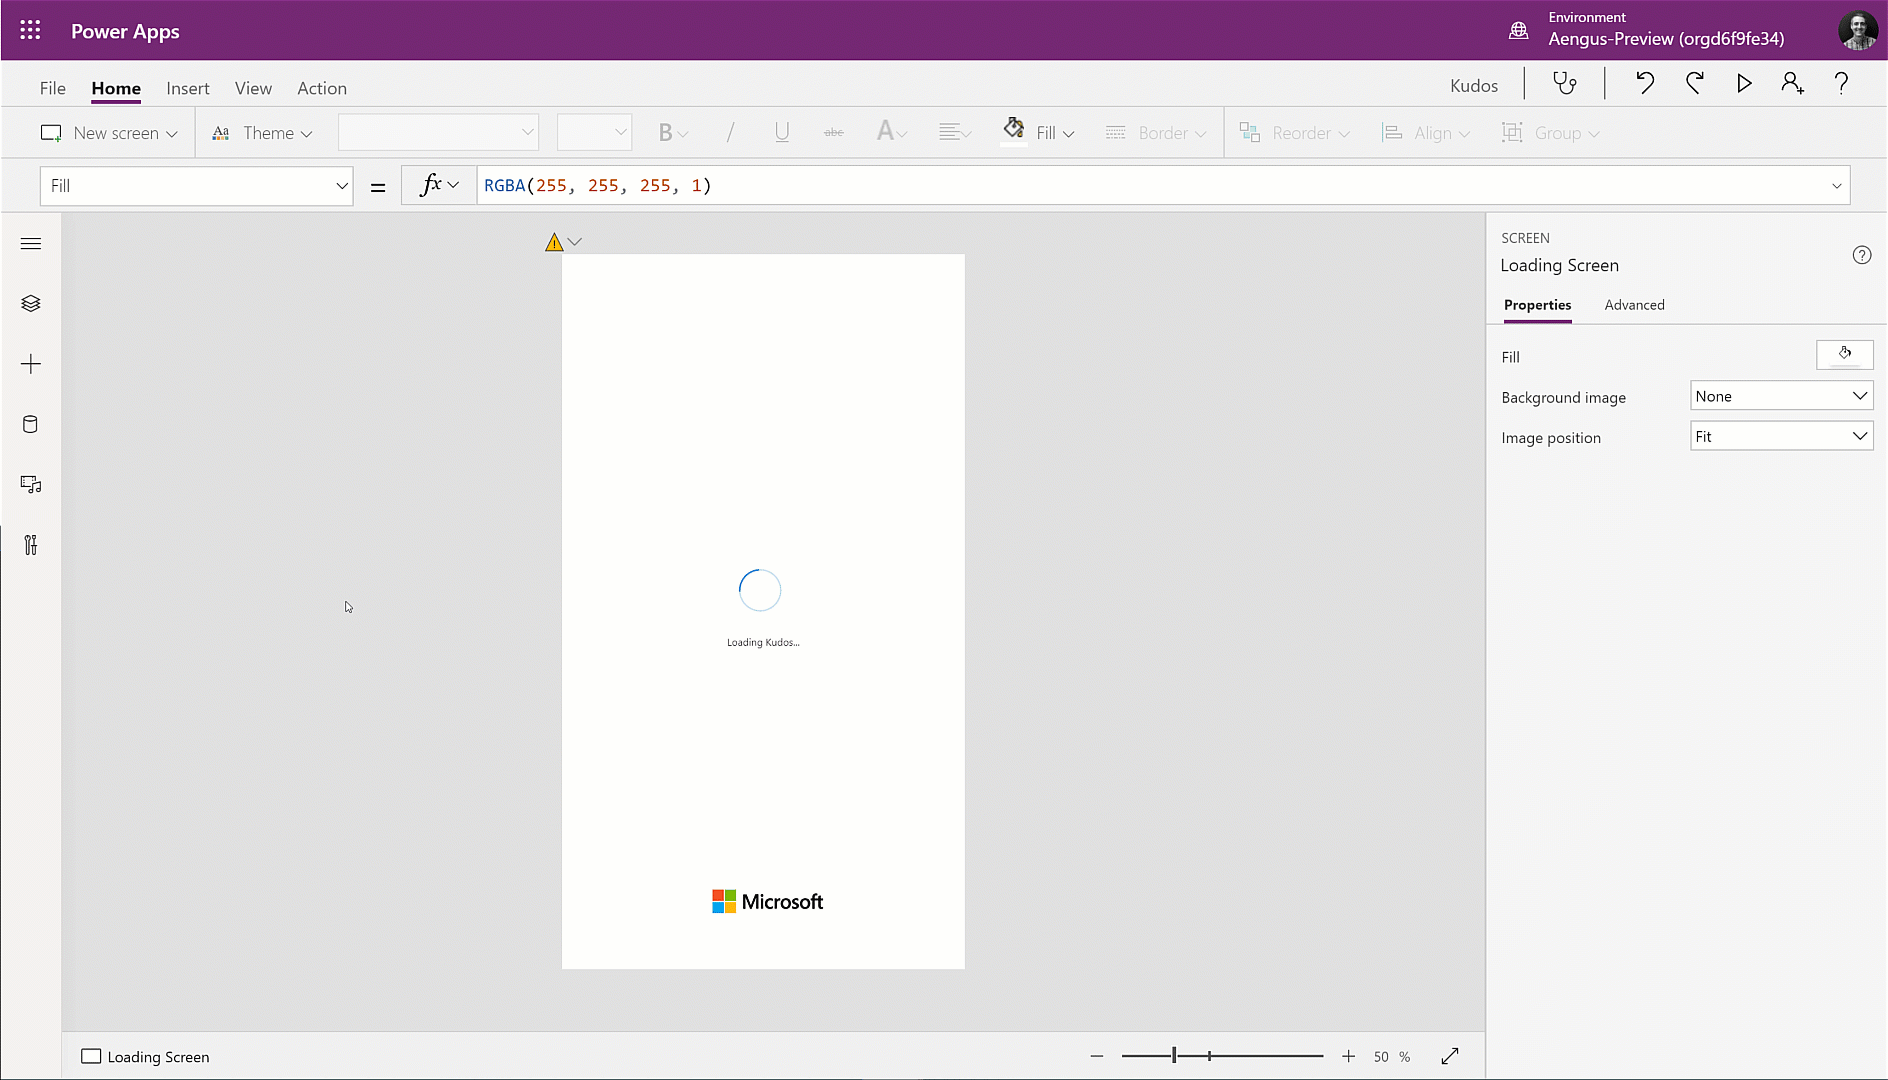Open the app launcher waffle icon
The height and width of the screenshot is (1080, 1888).
[x=30, y=30]
